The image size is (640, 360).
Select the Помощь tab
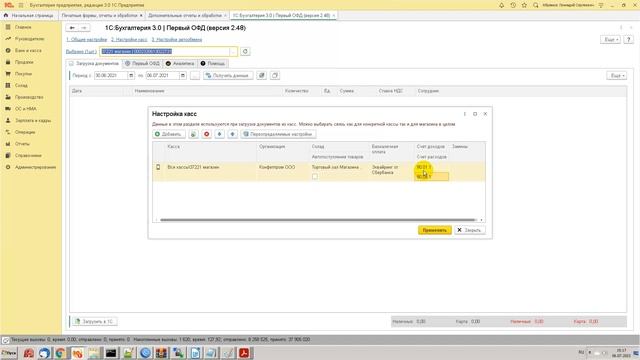point(213,64)
